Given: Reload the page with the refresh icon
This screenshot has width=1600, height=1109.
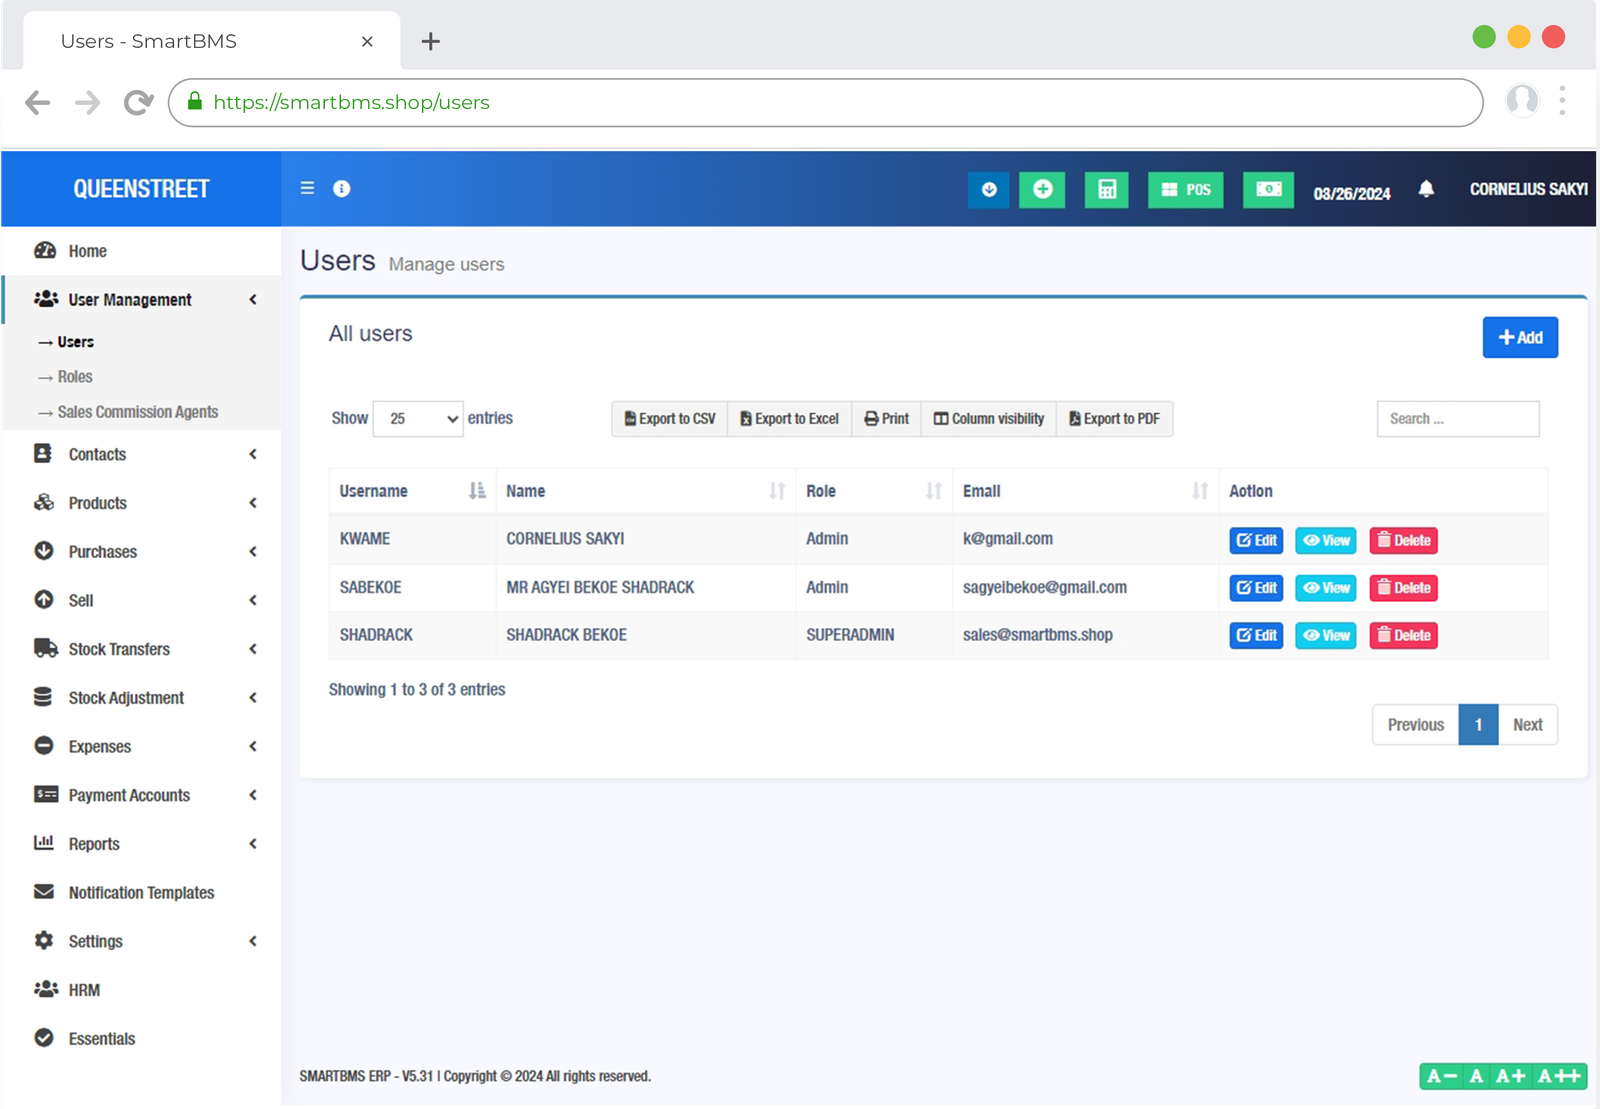Looking at the screenshot, I should [x=138, y=103].
